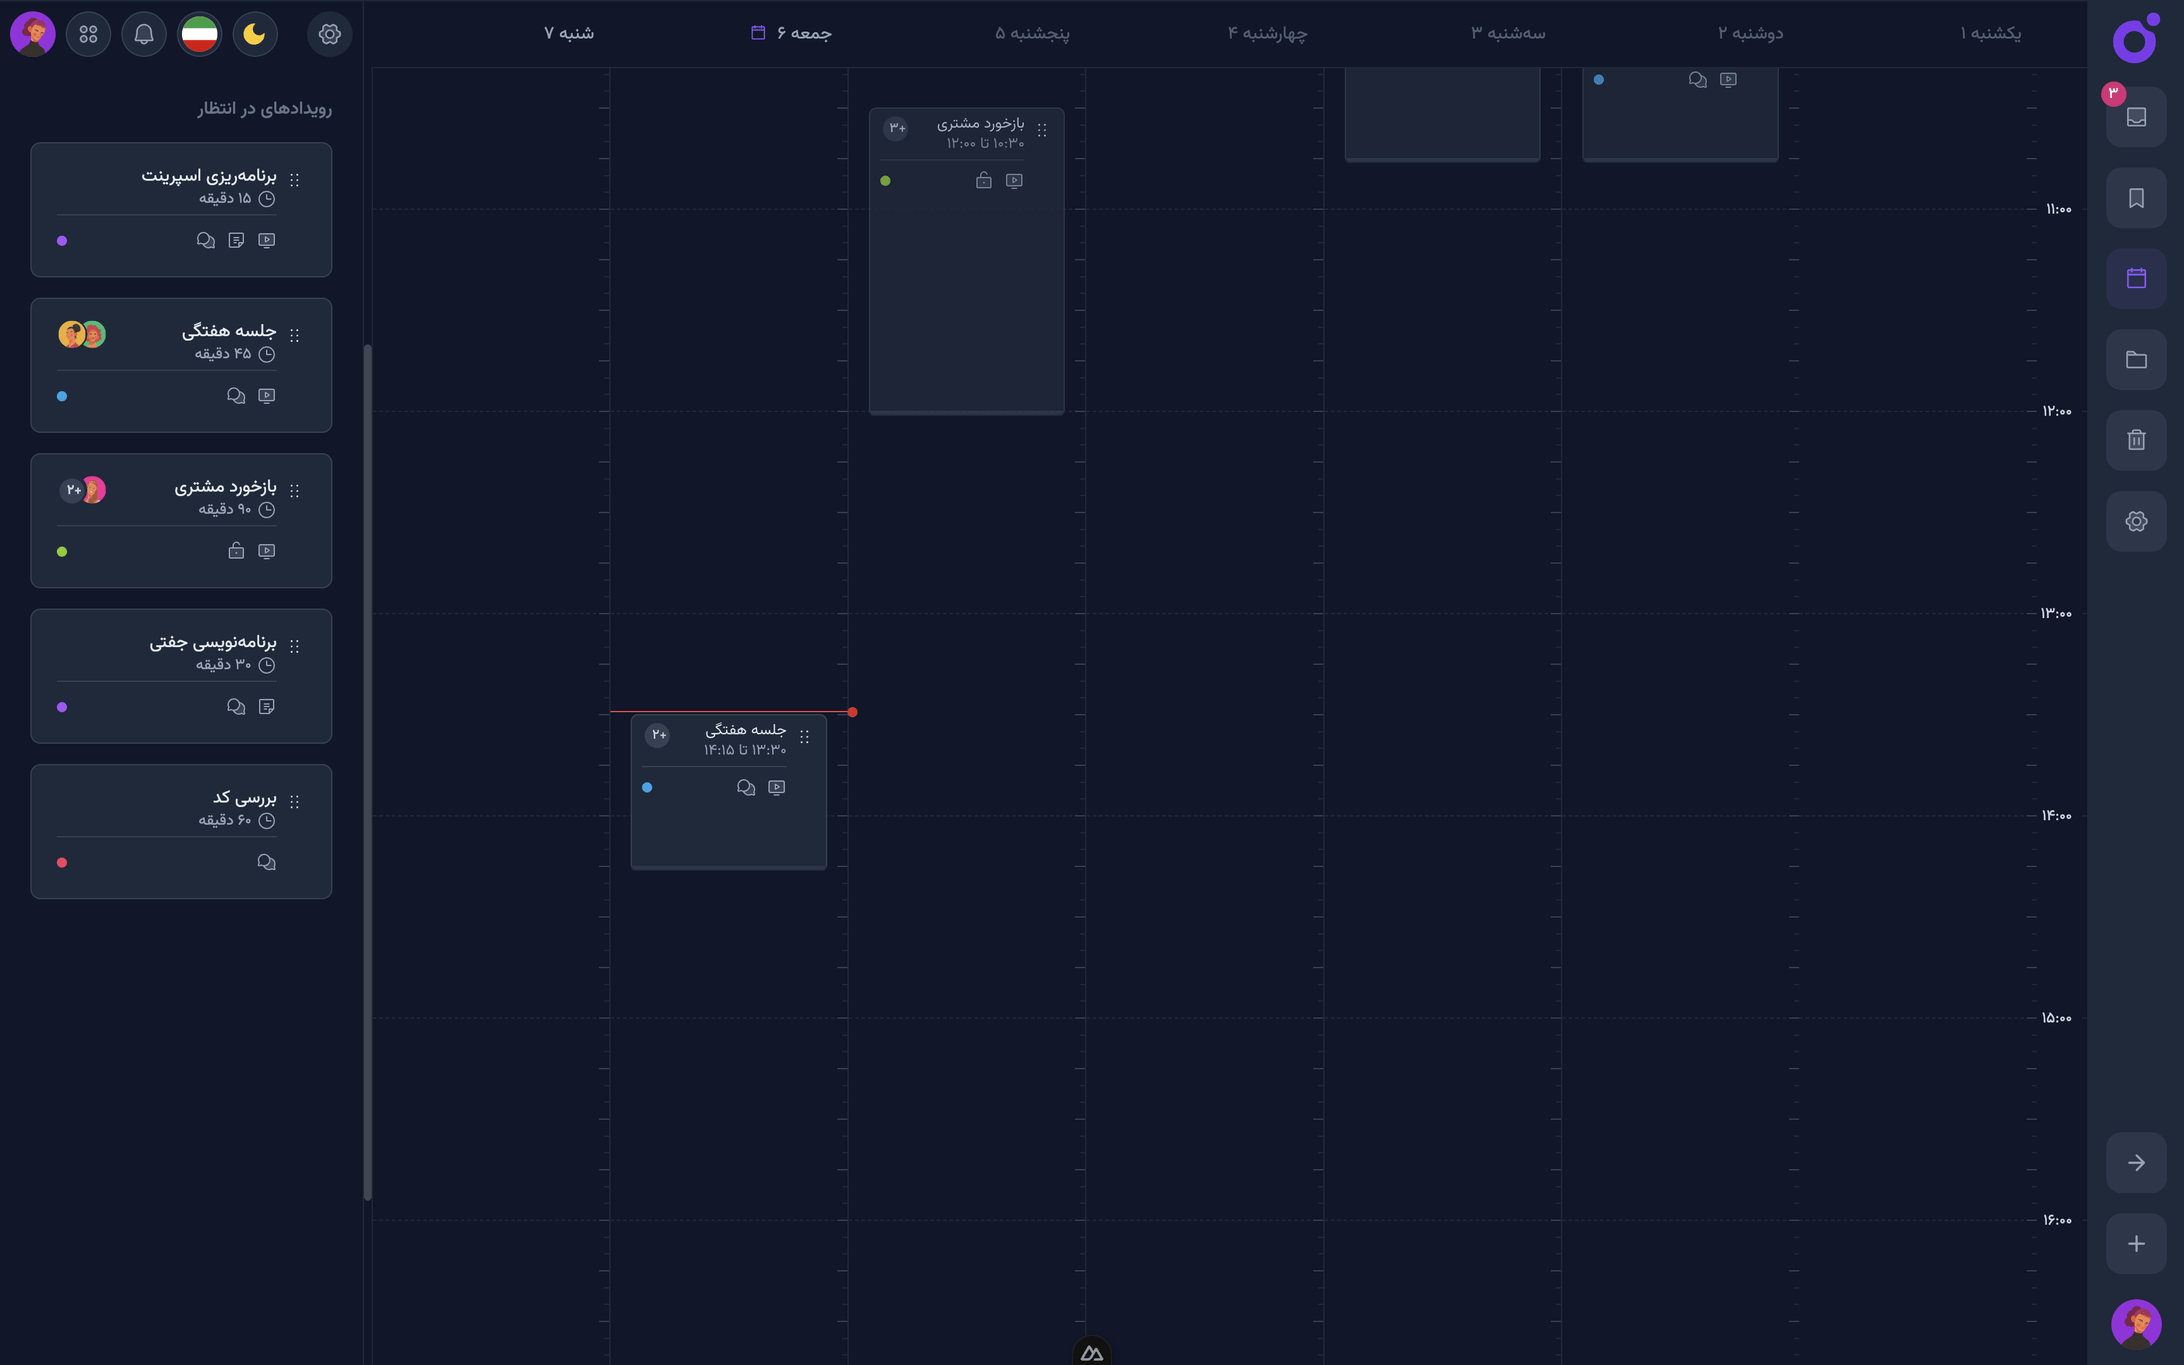This screenshot has width=2184, height=1365.
Task: Click the Iran flag language icon
Action: (199, 33)
